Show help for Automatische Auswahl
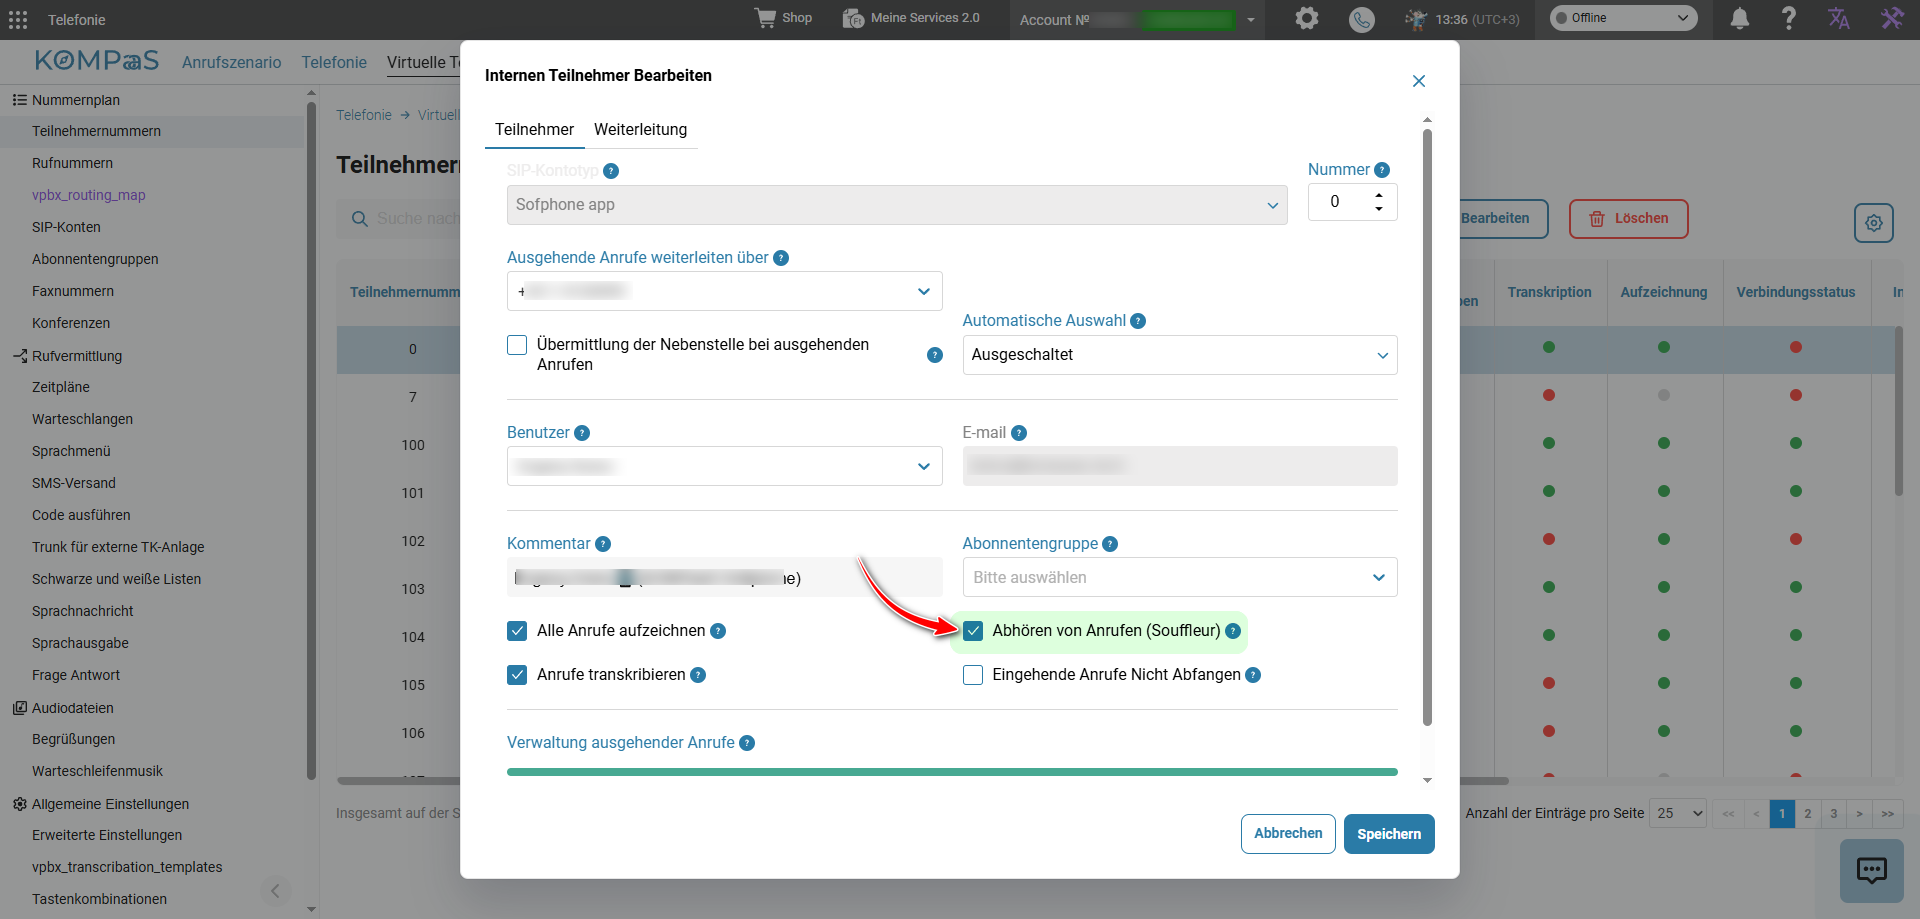This screenshot has width=1920, height=919. tap(1138, 321)
